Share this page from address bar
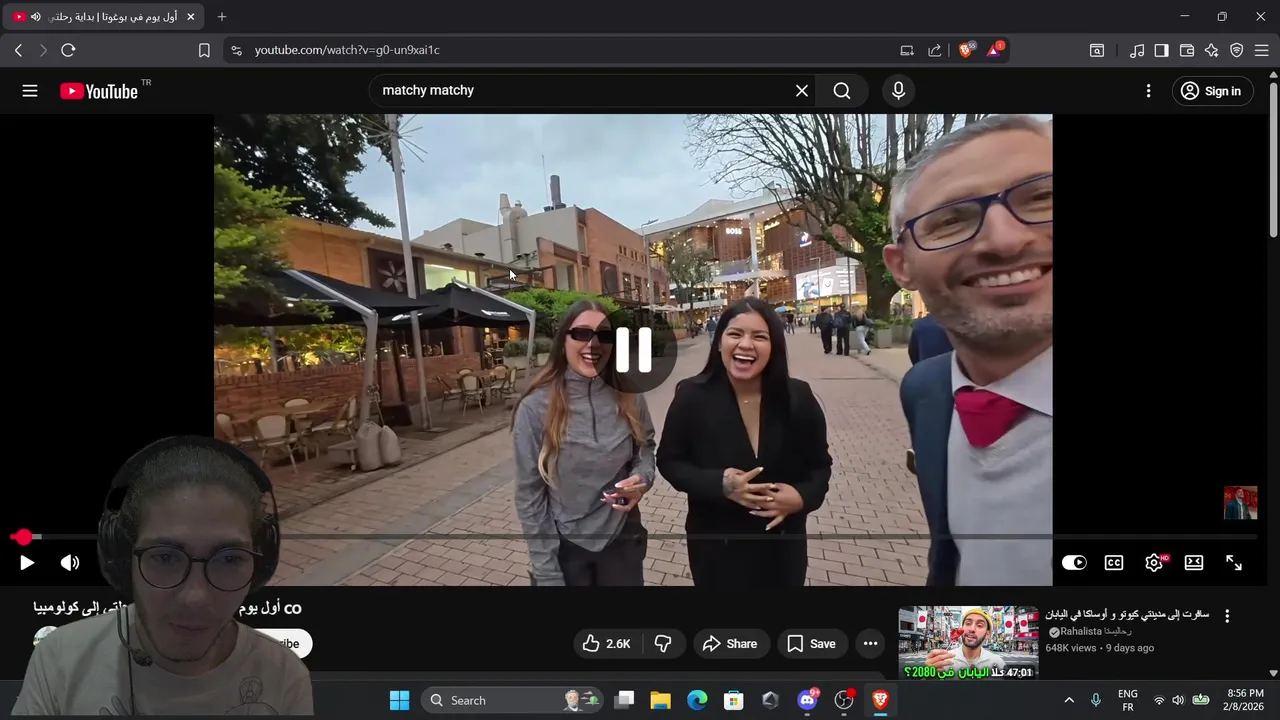 point(935,50)
